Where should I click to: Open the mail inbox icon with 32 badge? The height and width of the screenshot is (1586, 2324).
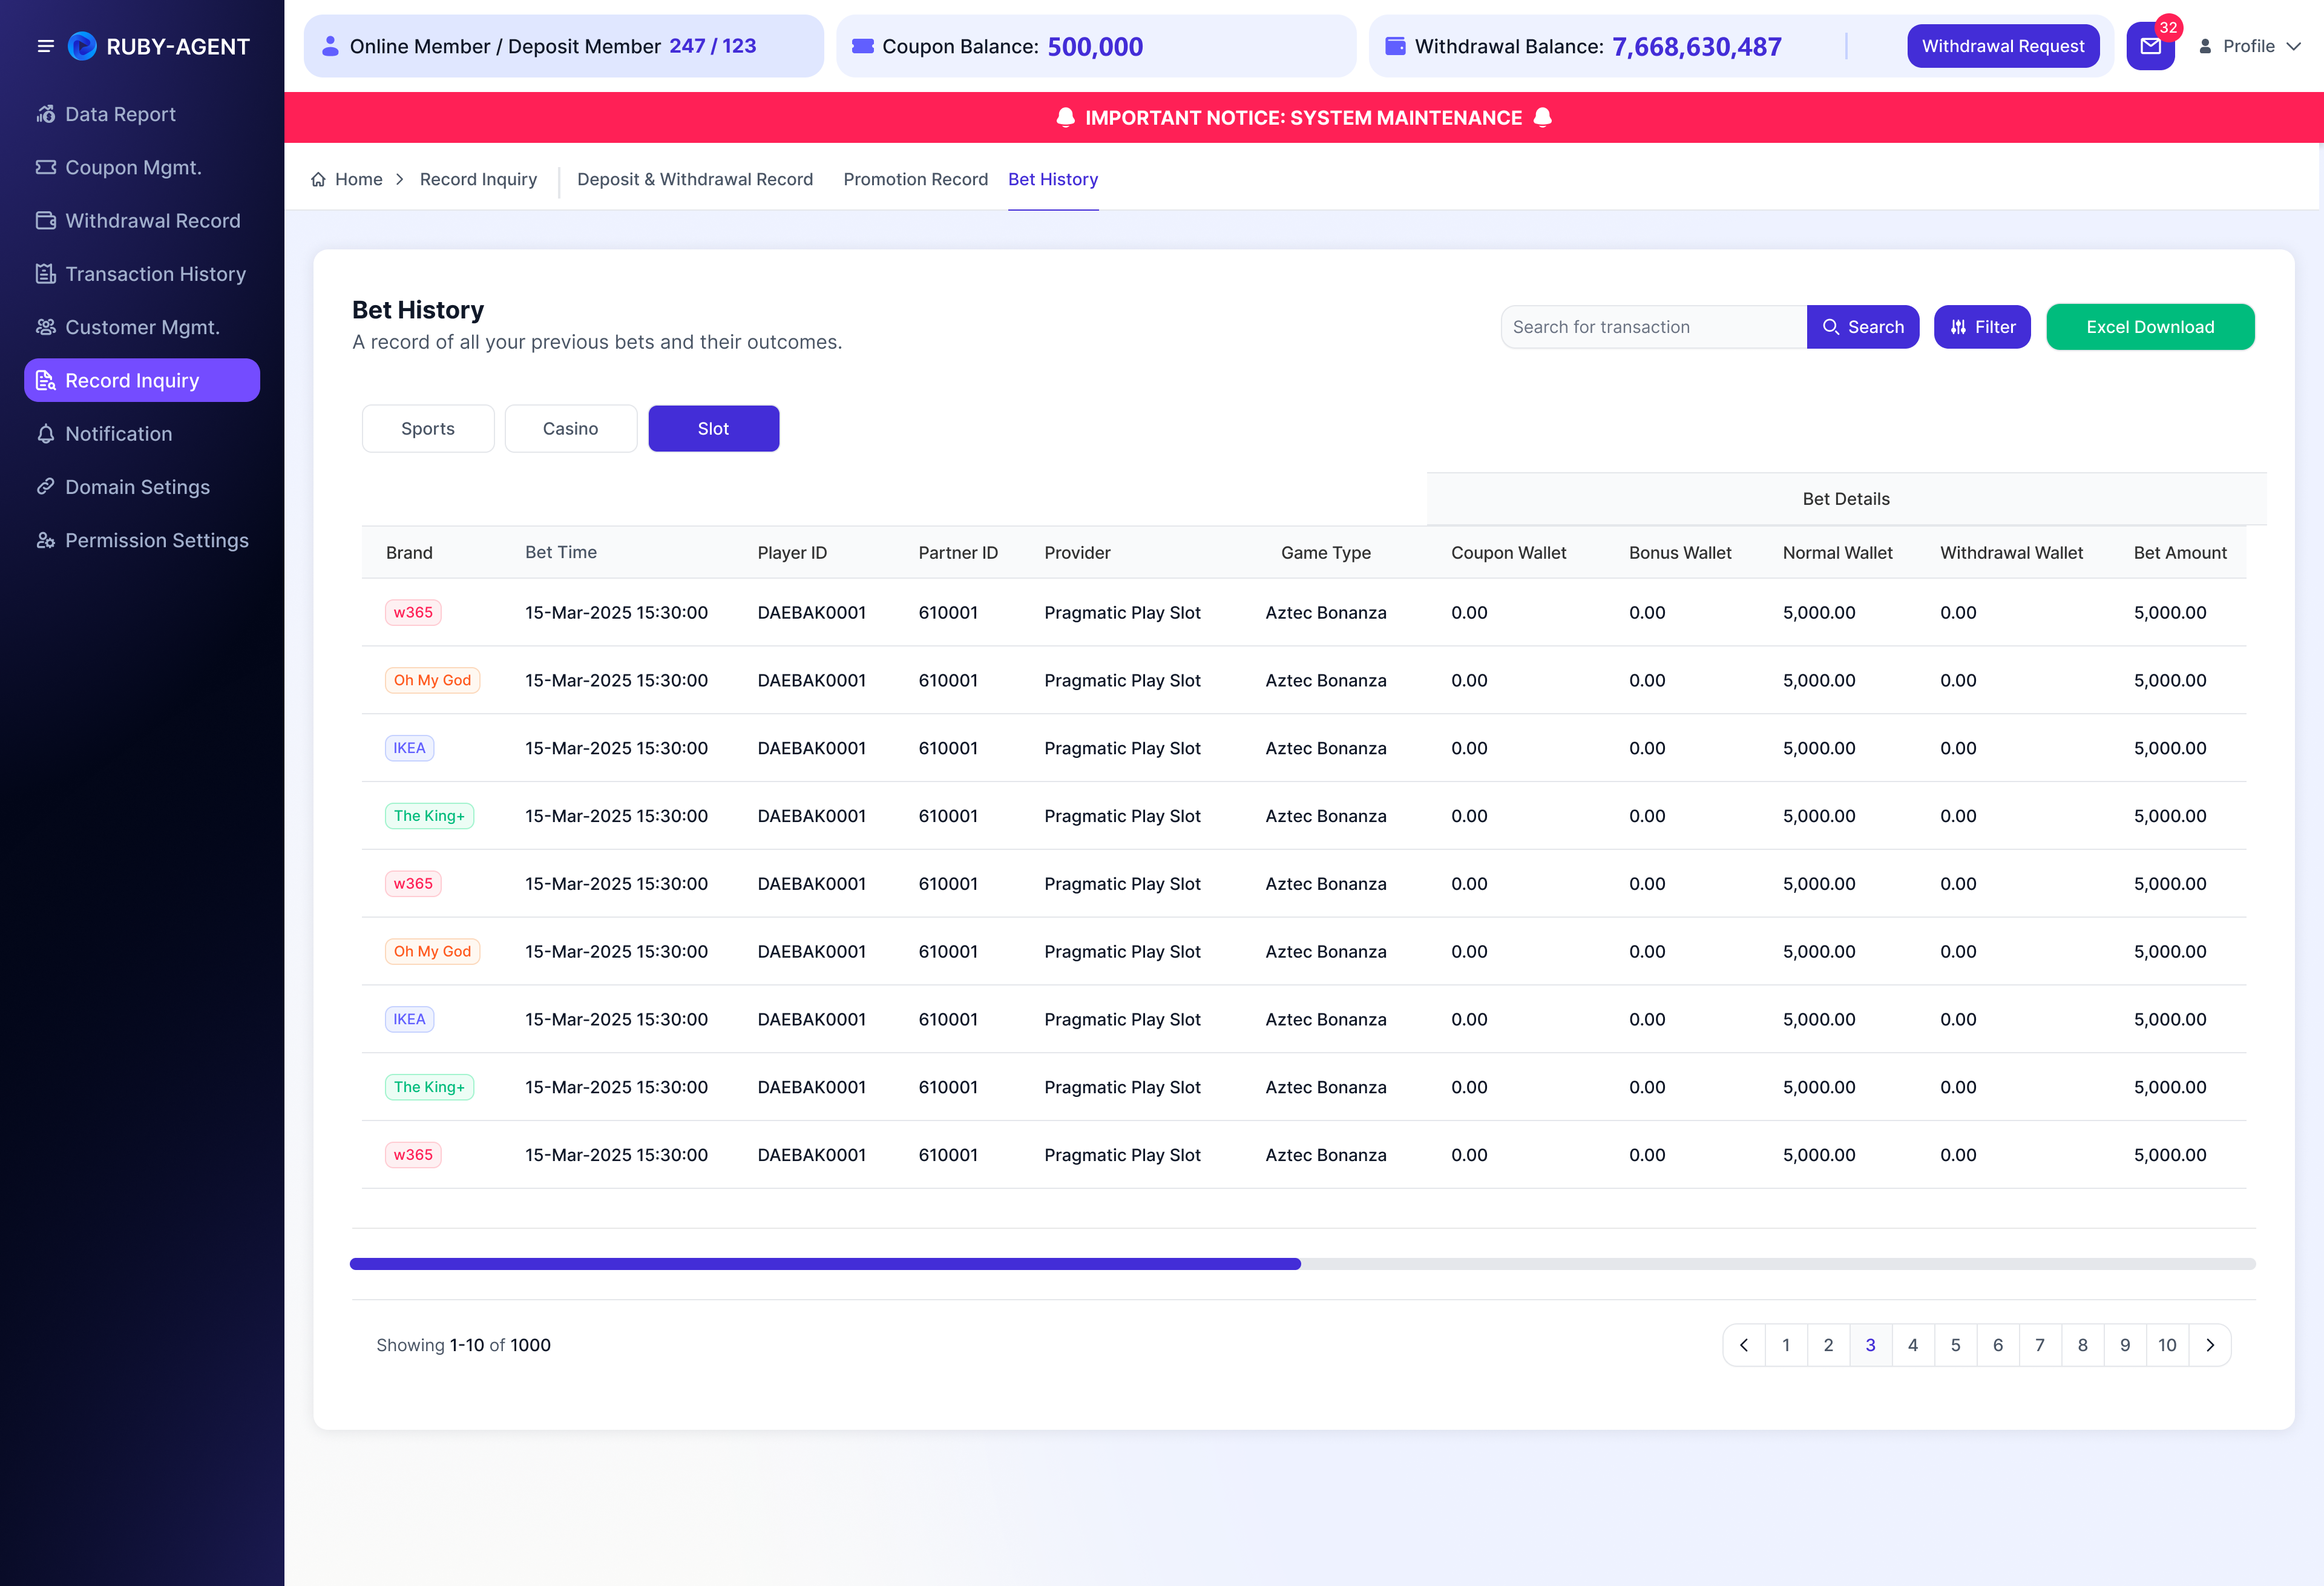click(x=2150, y=46)
